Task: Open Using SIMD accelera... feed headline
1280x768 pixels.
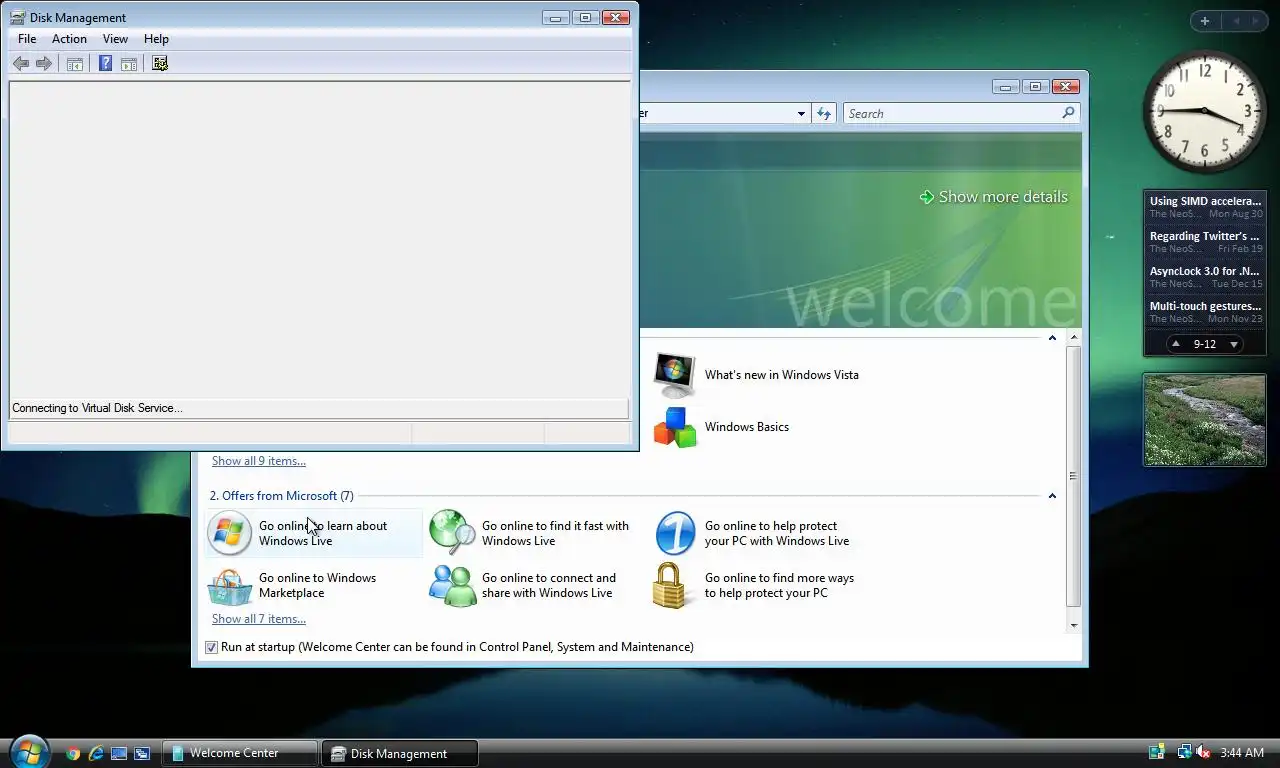Action: pos(1205,201)
